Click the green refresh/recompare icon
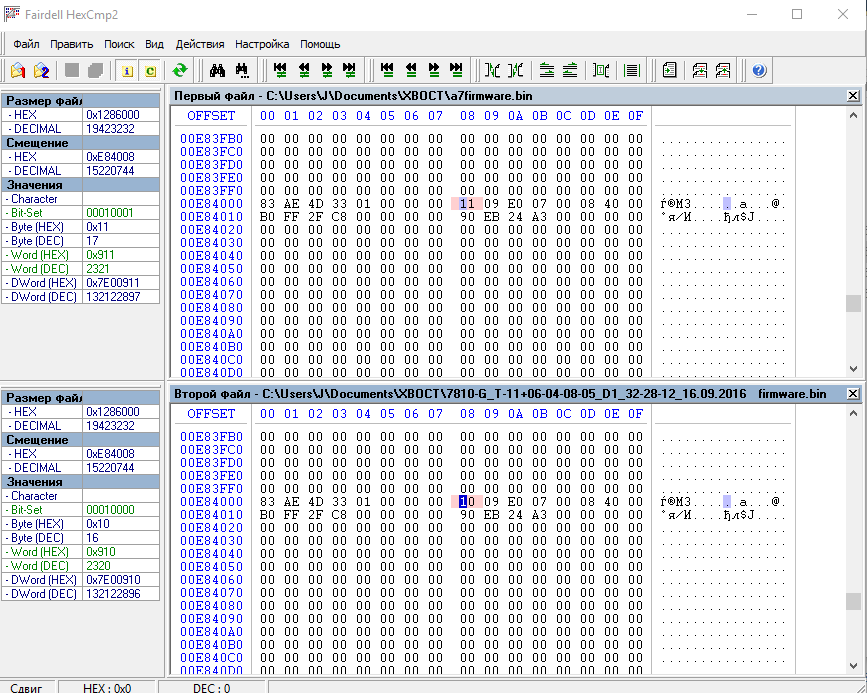The width and height of the screenshot is (867, 693). pos(179,70)
